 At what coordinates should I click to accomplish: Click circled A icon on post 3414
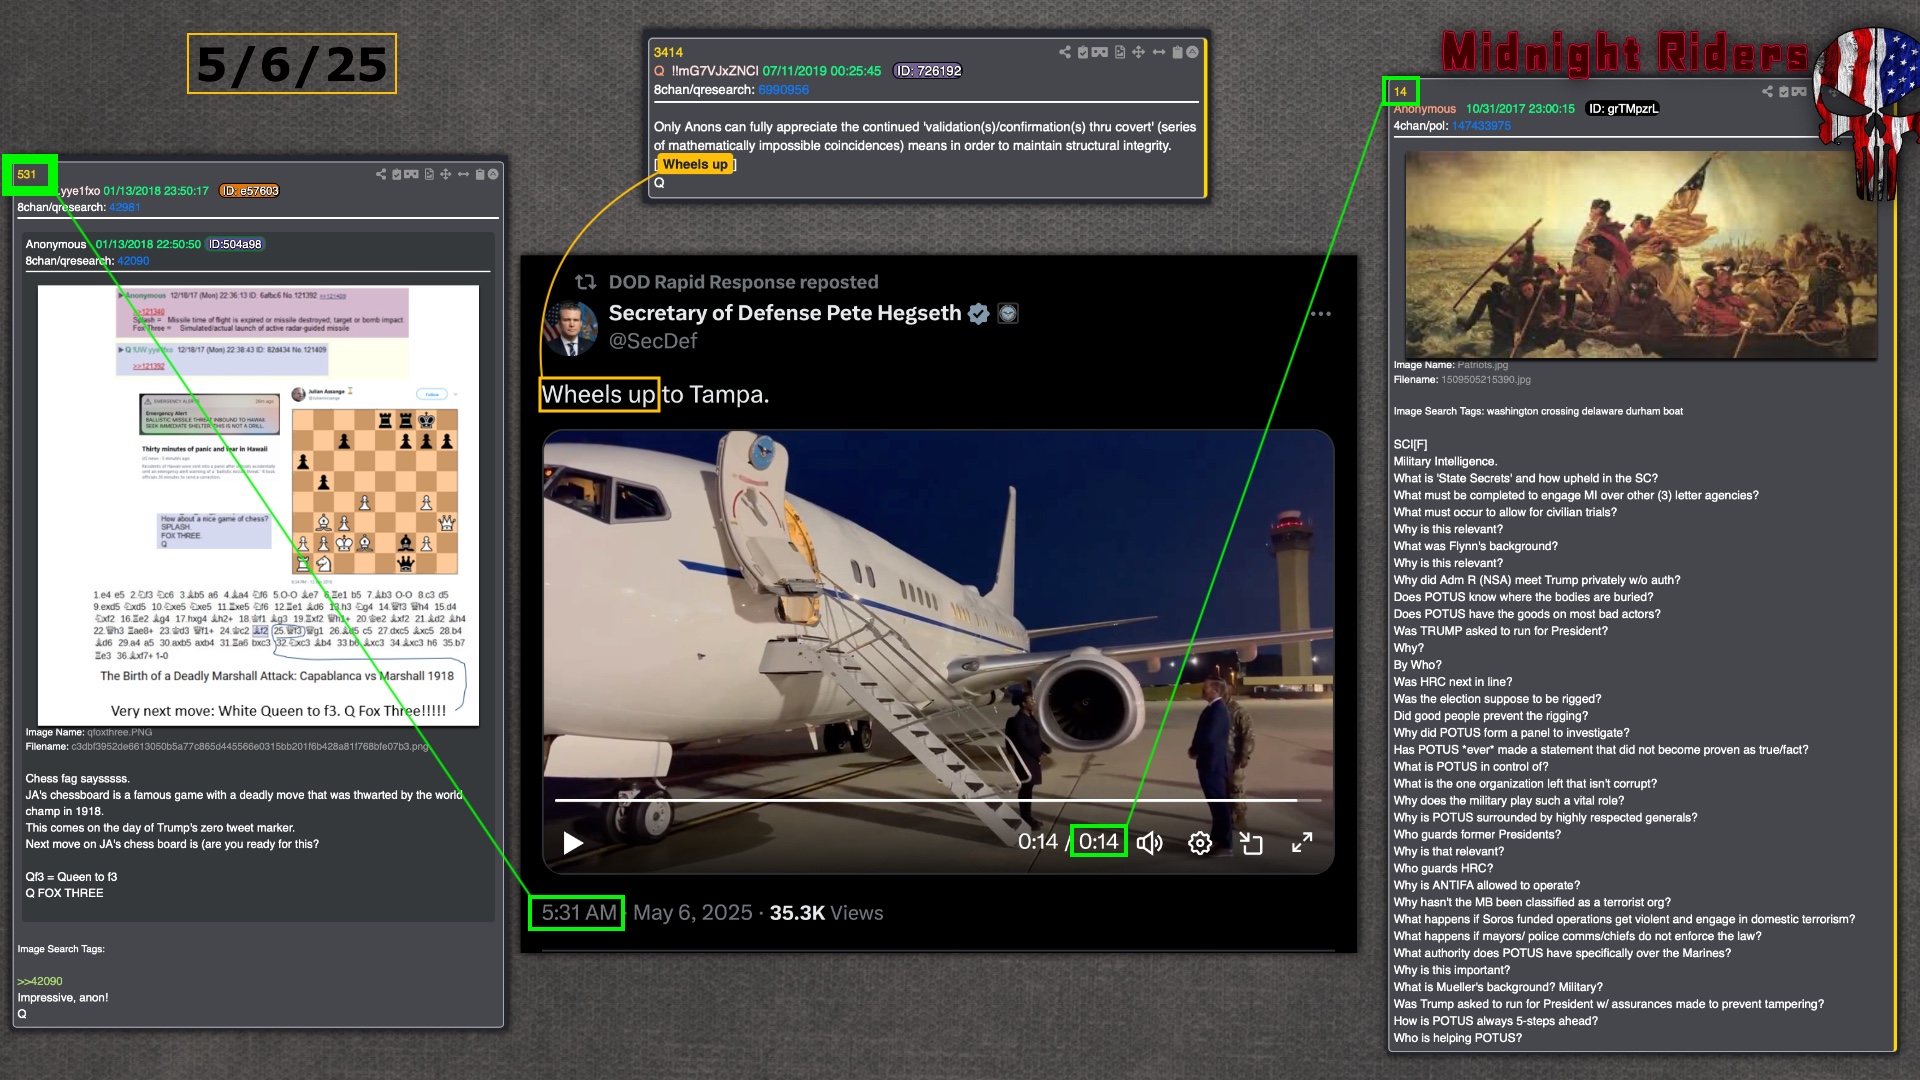coord(1192,52)
